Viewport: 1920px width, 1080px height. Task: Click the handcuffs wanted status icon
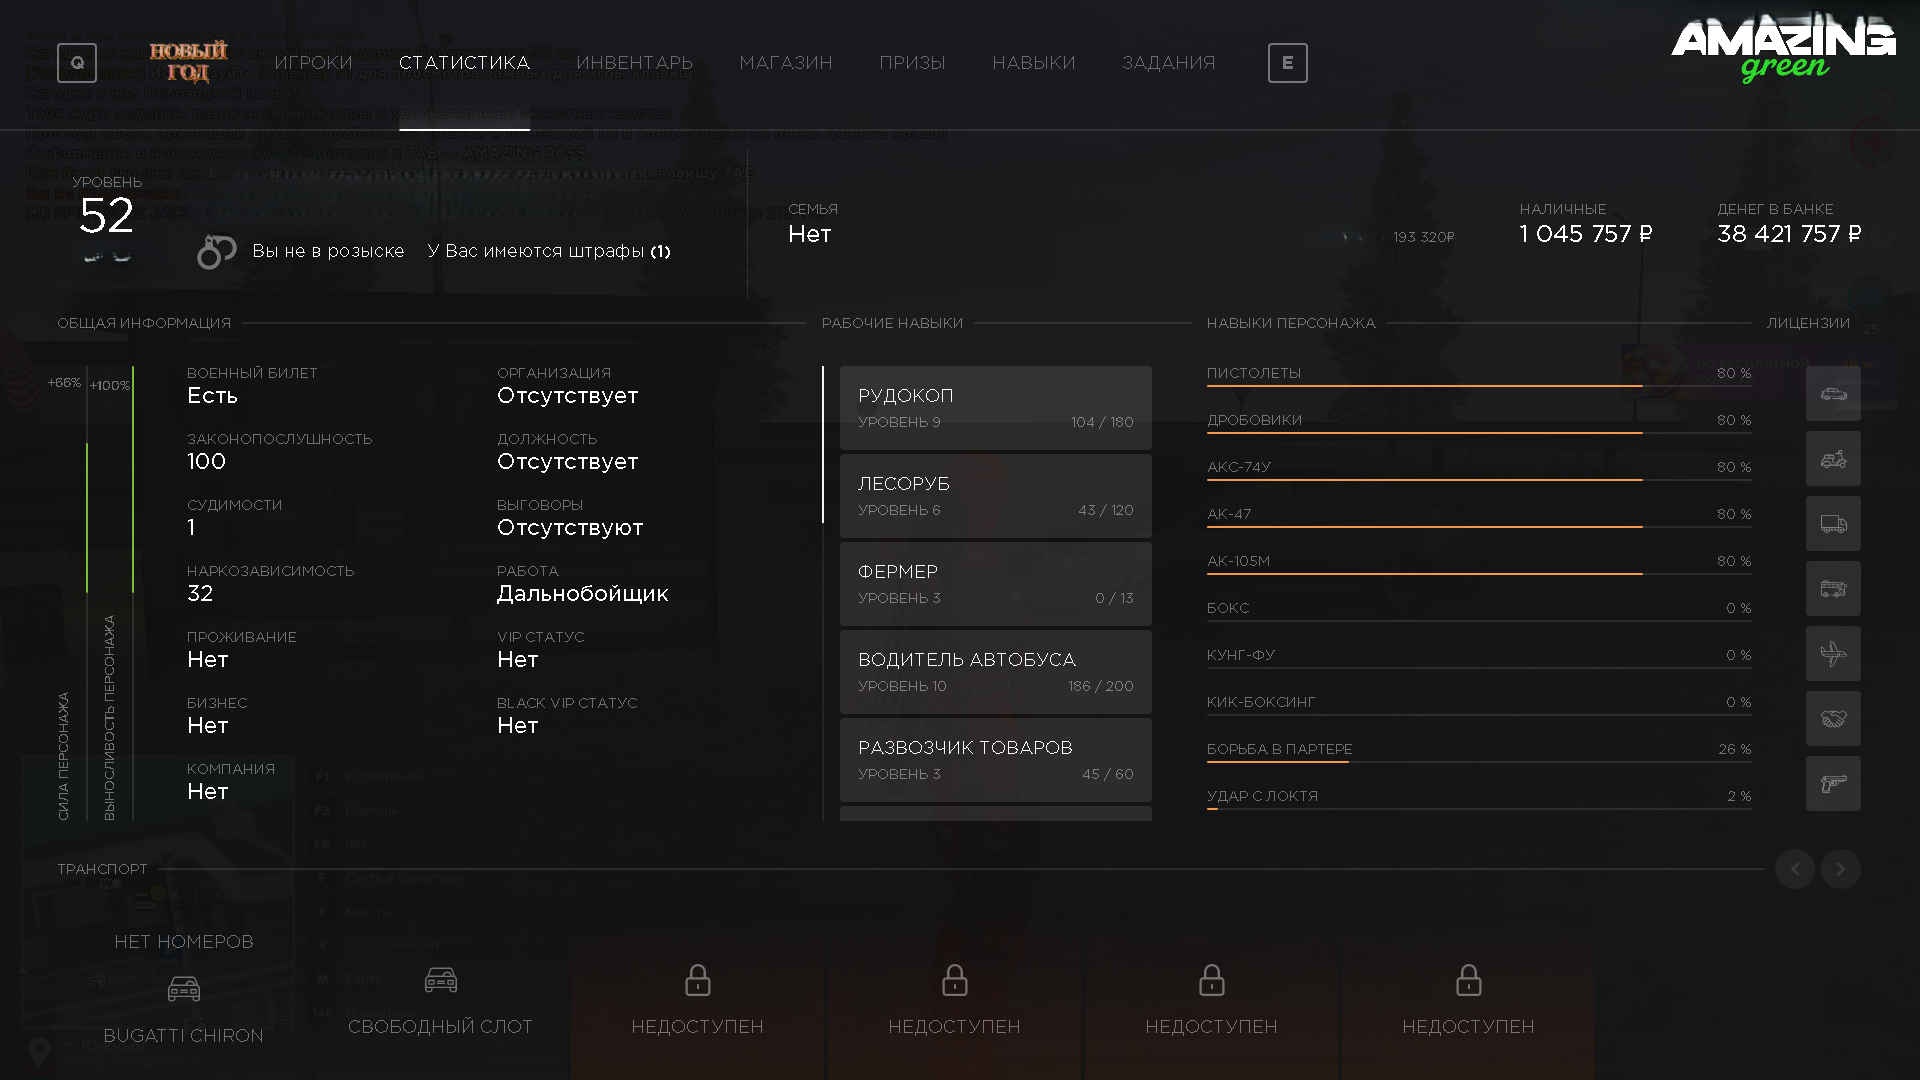[216, 252]
